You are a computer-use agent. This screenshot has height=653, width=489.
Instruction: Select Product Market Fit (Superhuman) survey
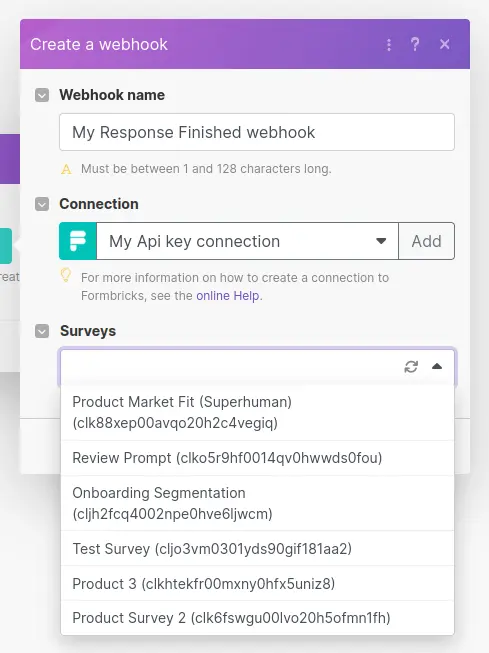pos(257,412)
